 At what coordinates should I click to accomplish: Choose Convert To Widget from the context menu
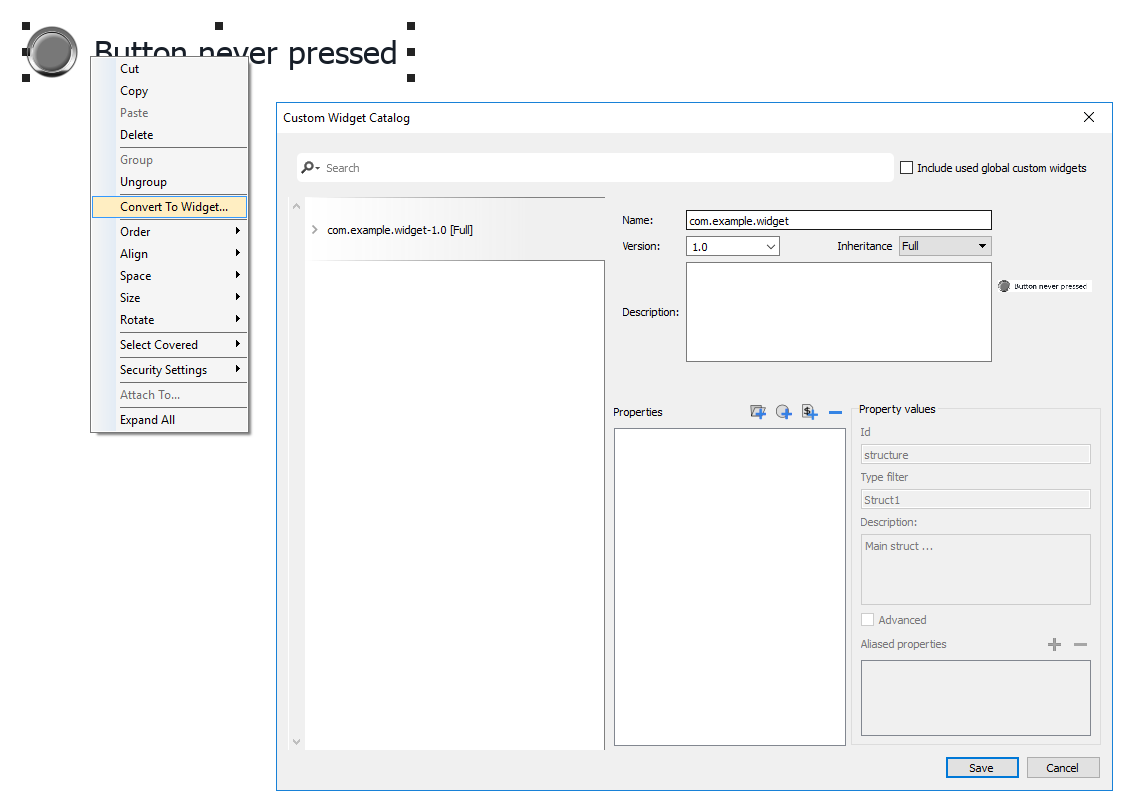(169, 207)
